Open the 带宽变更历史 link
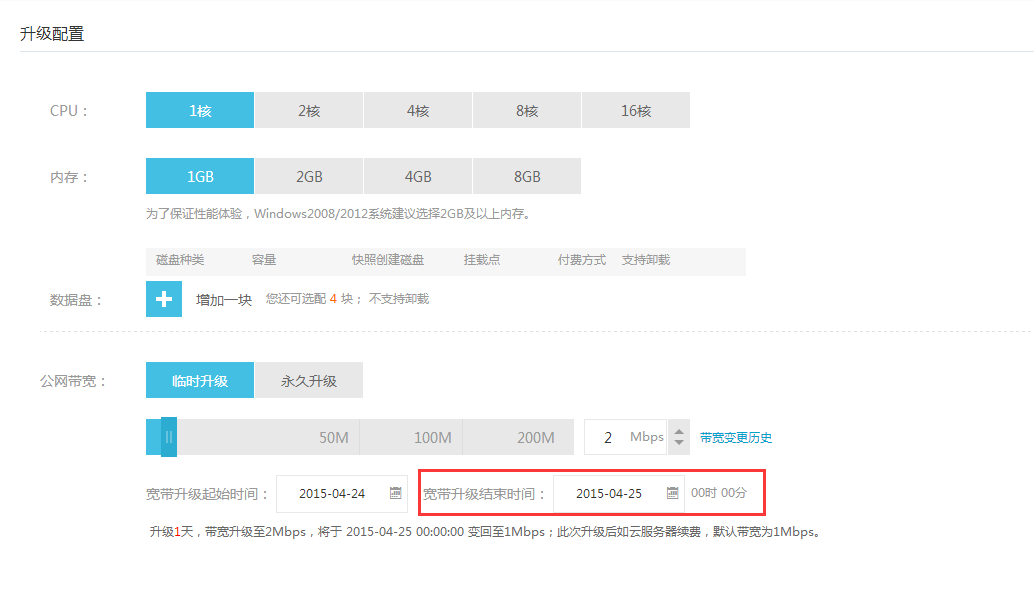Image resolution: width=1034 pixels, height=592 pixels. coord(736,438)
